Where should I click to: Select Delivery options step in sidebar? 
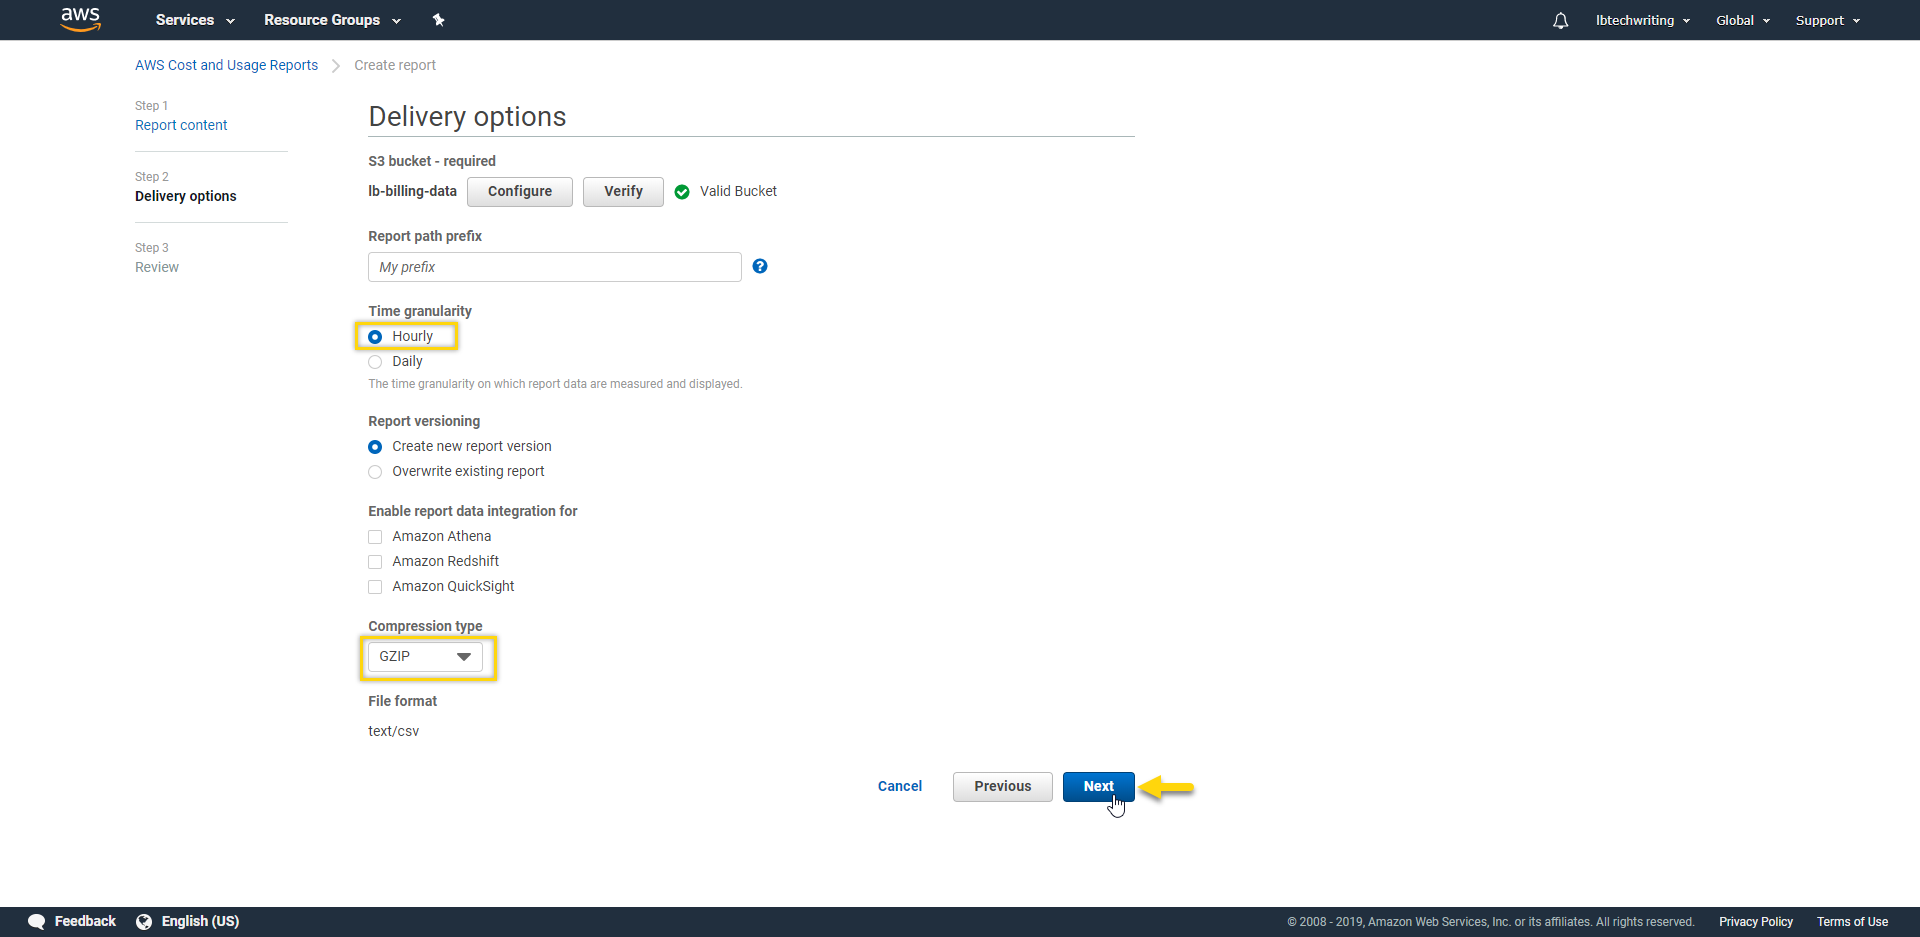coord(186,196)
